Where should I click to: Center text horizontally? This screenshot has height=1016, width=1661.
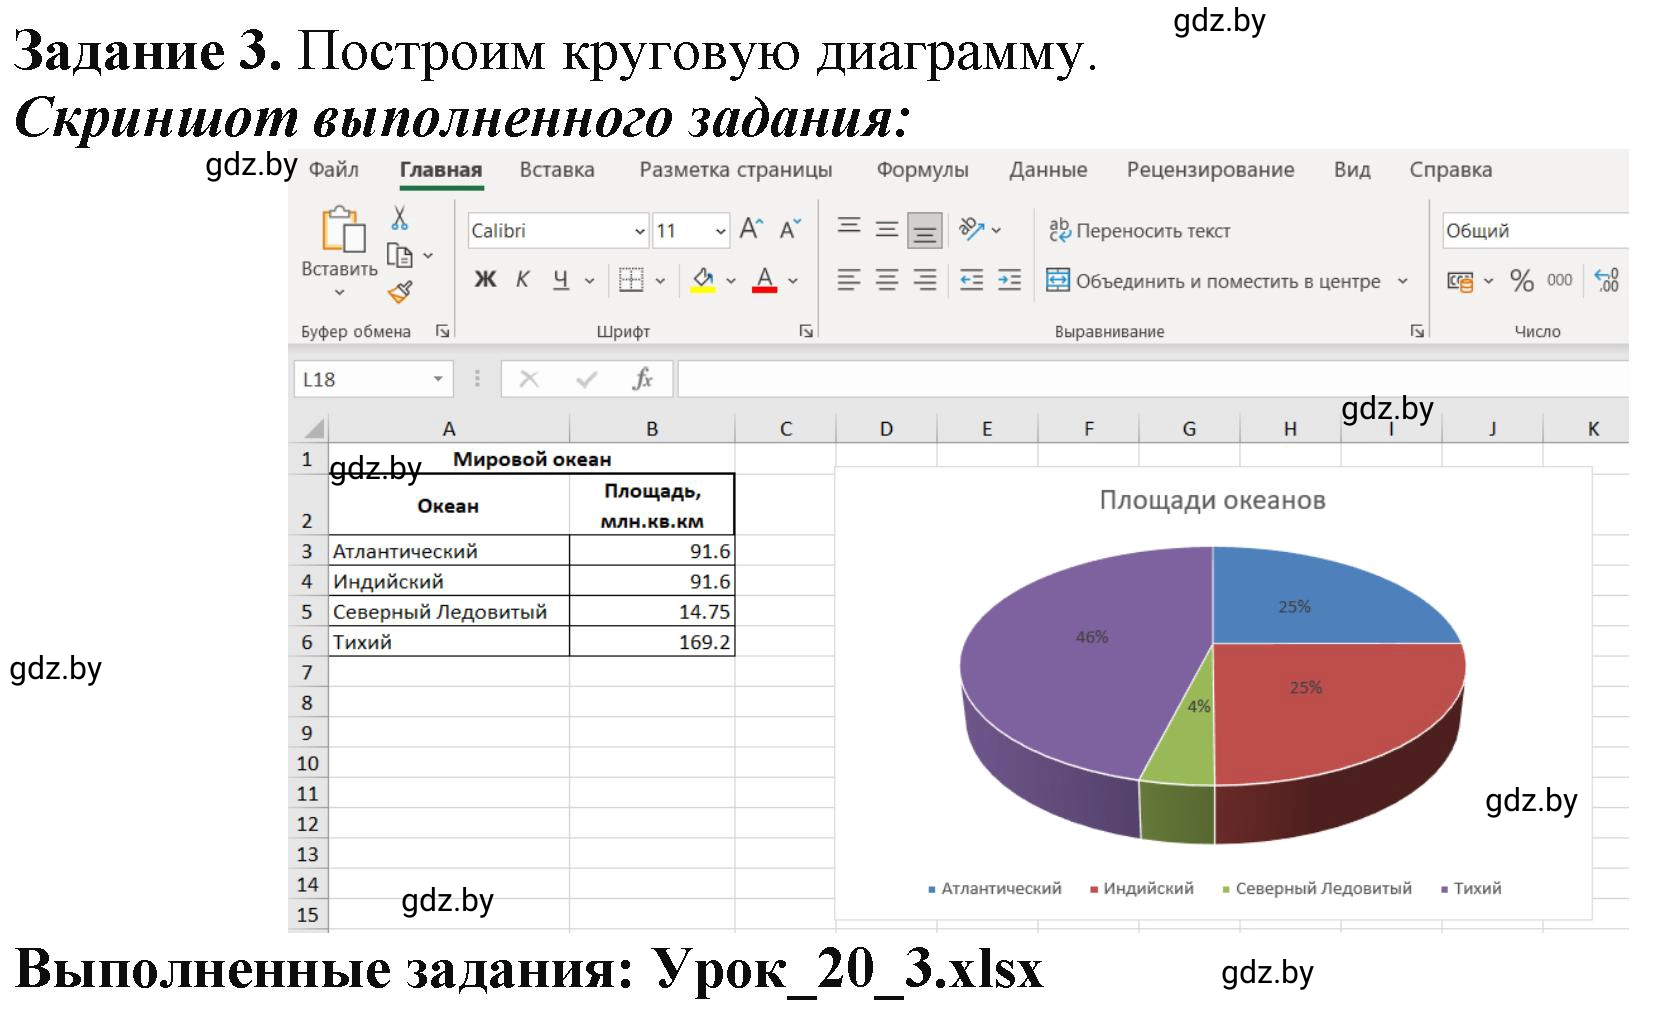887,280
